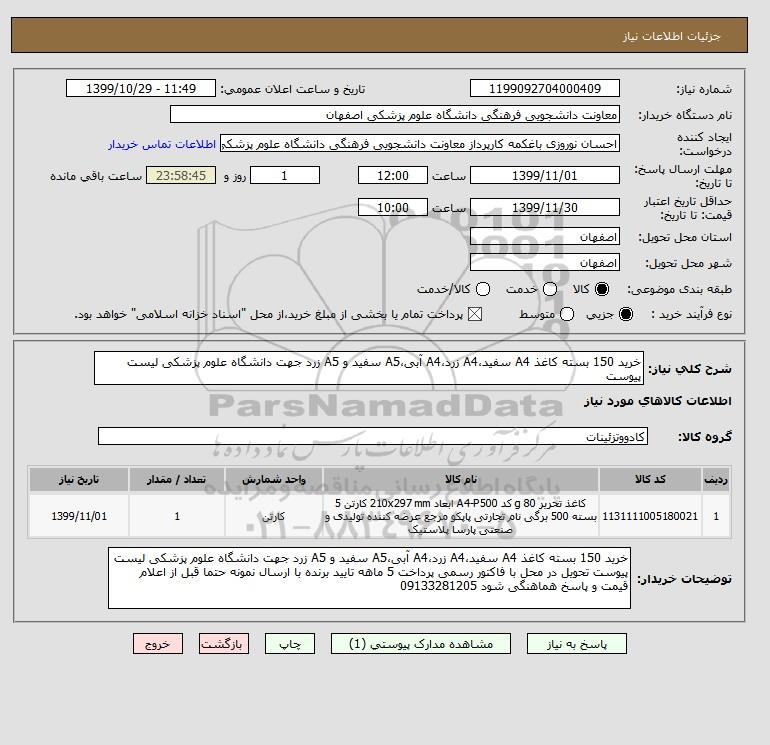Click the شرح کلی نیاز description box

[369, 368]
